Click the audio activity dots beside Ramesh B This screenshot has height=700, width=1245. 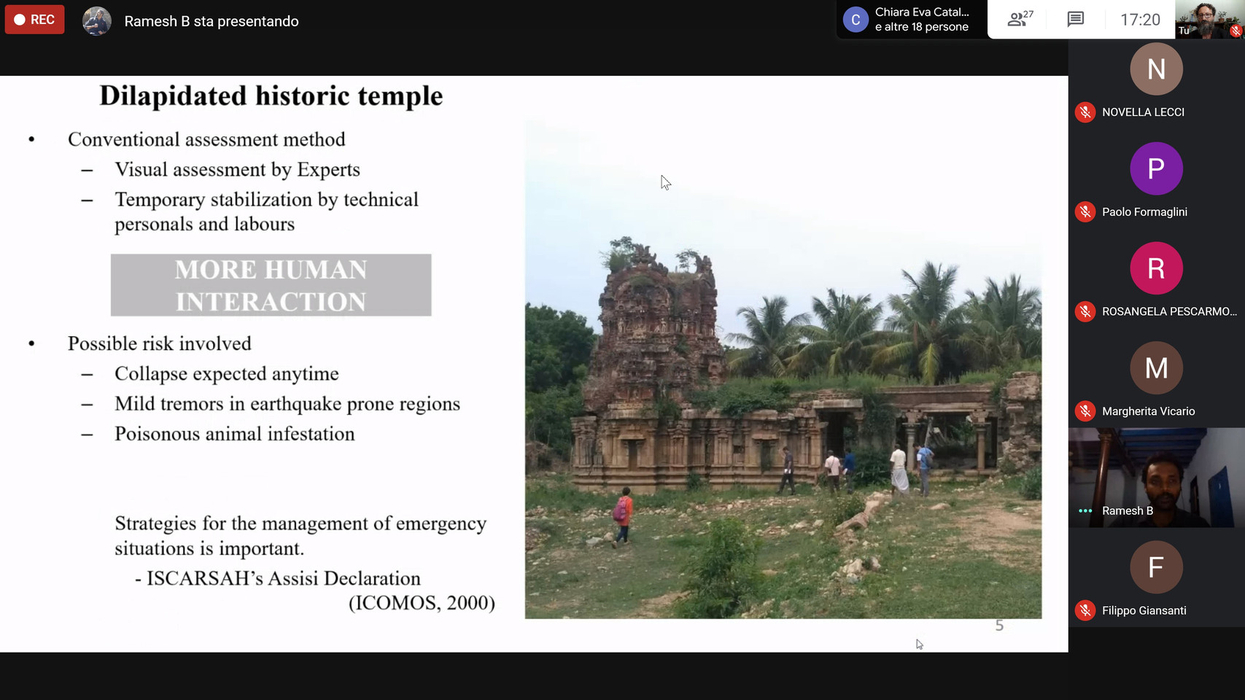pos(1085,511)
